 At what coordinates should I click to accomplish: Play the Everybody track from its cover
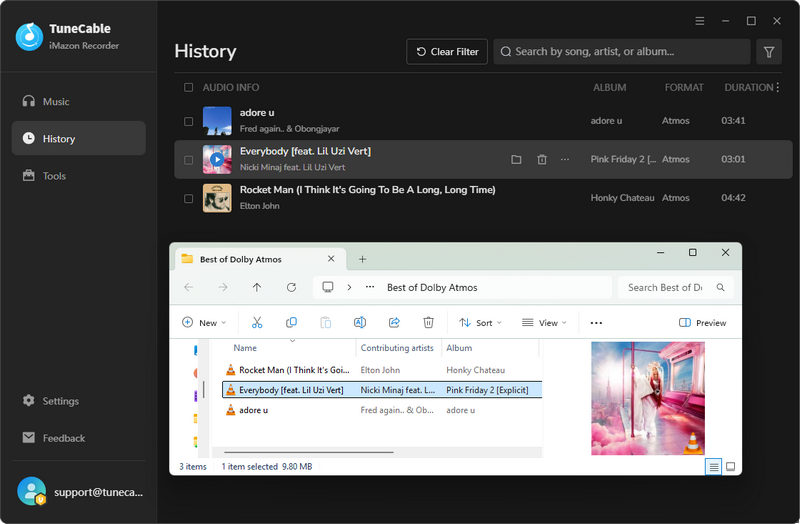[x=217, y=159]
